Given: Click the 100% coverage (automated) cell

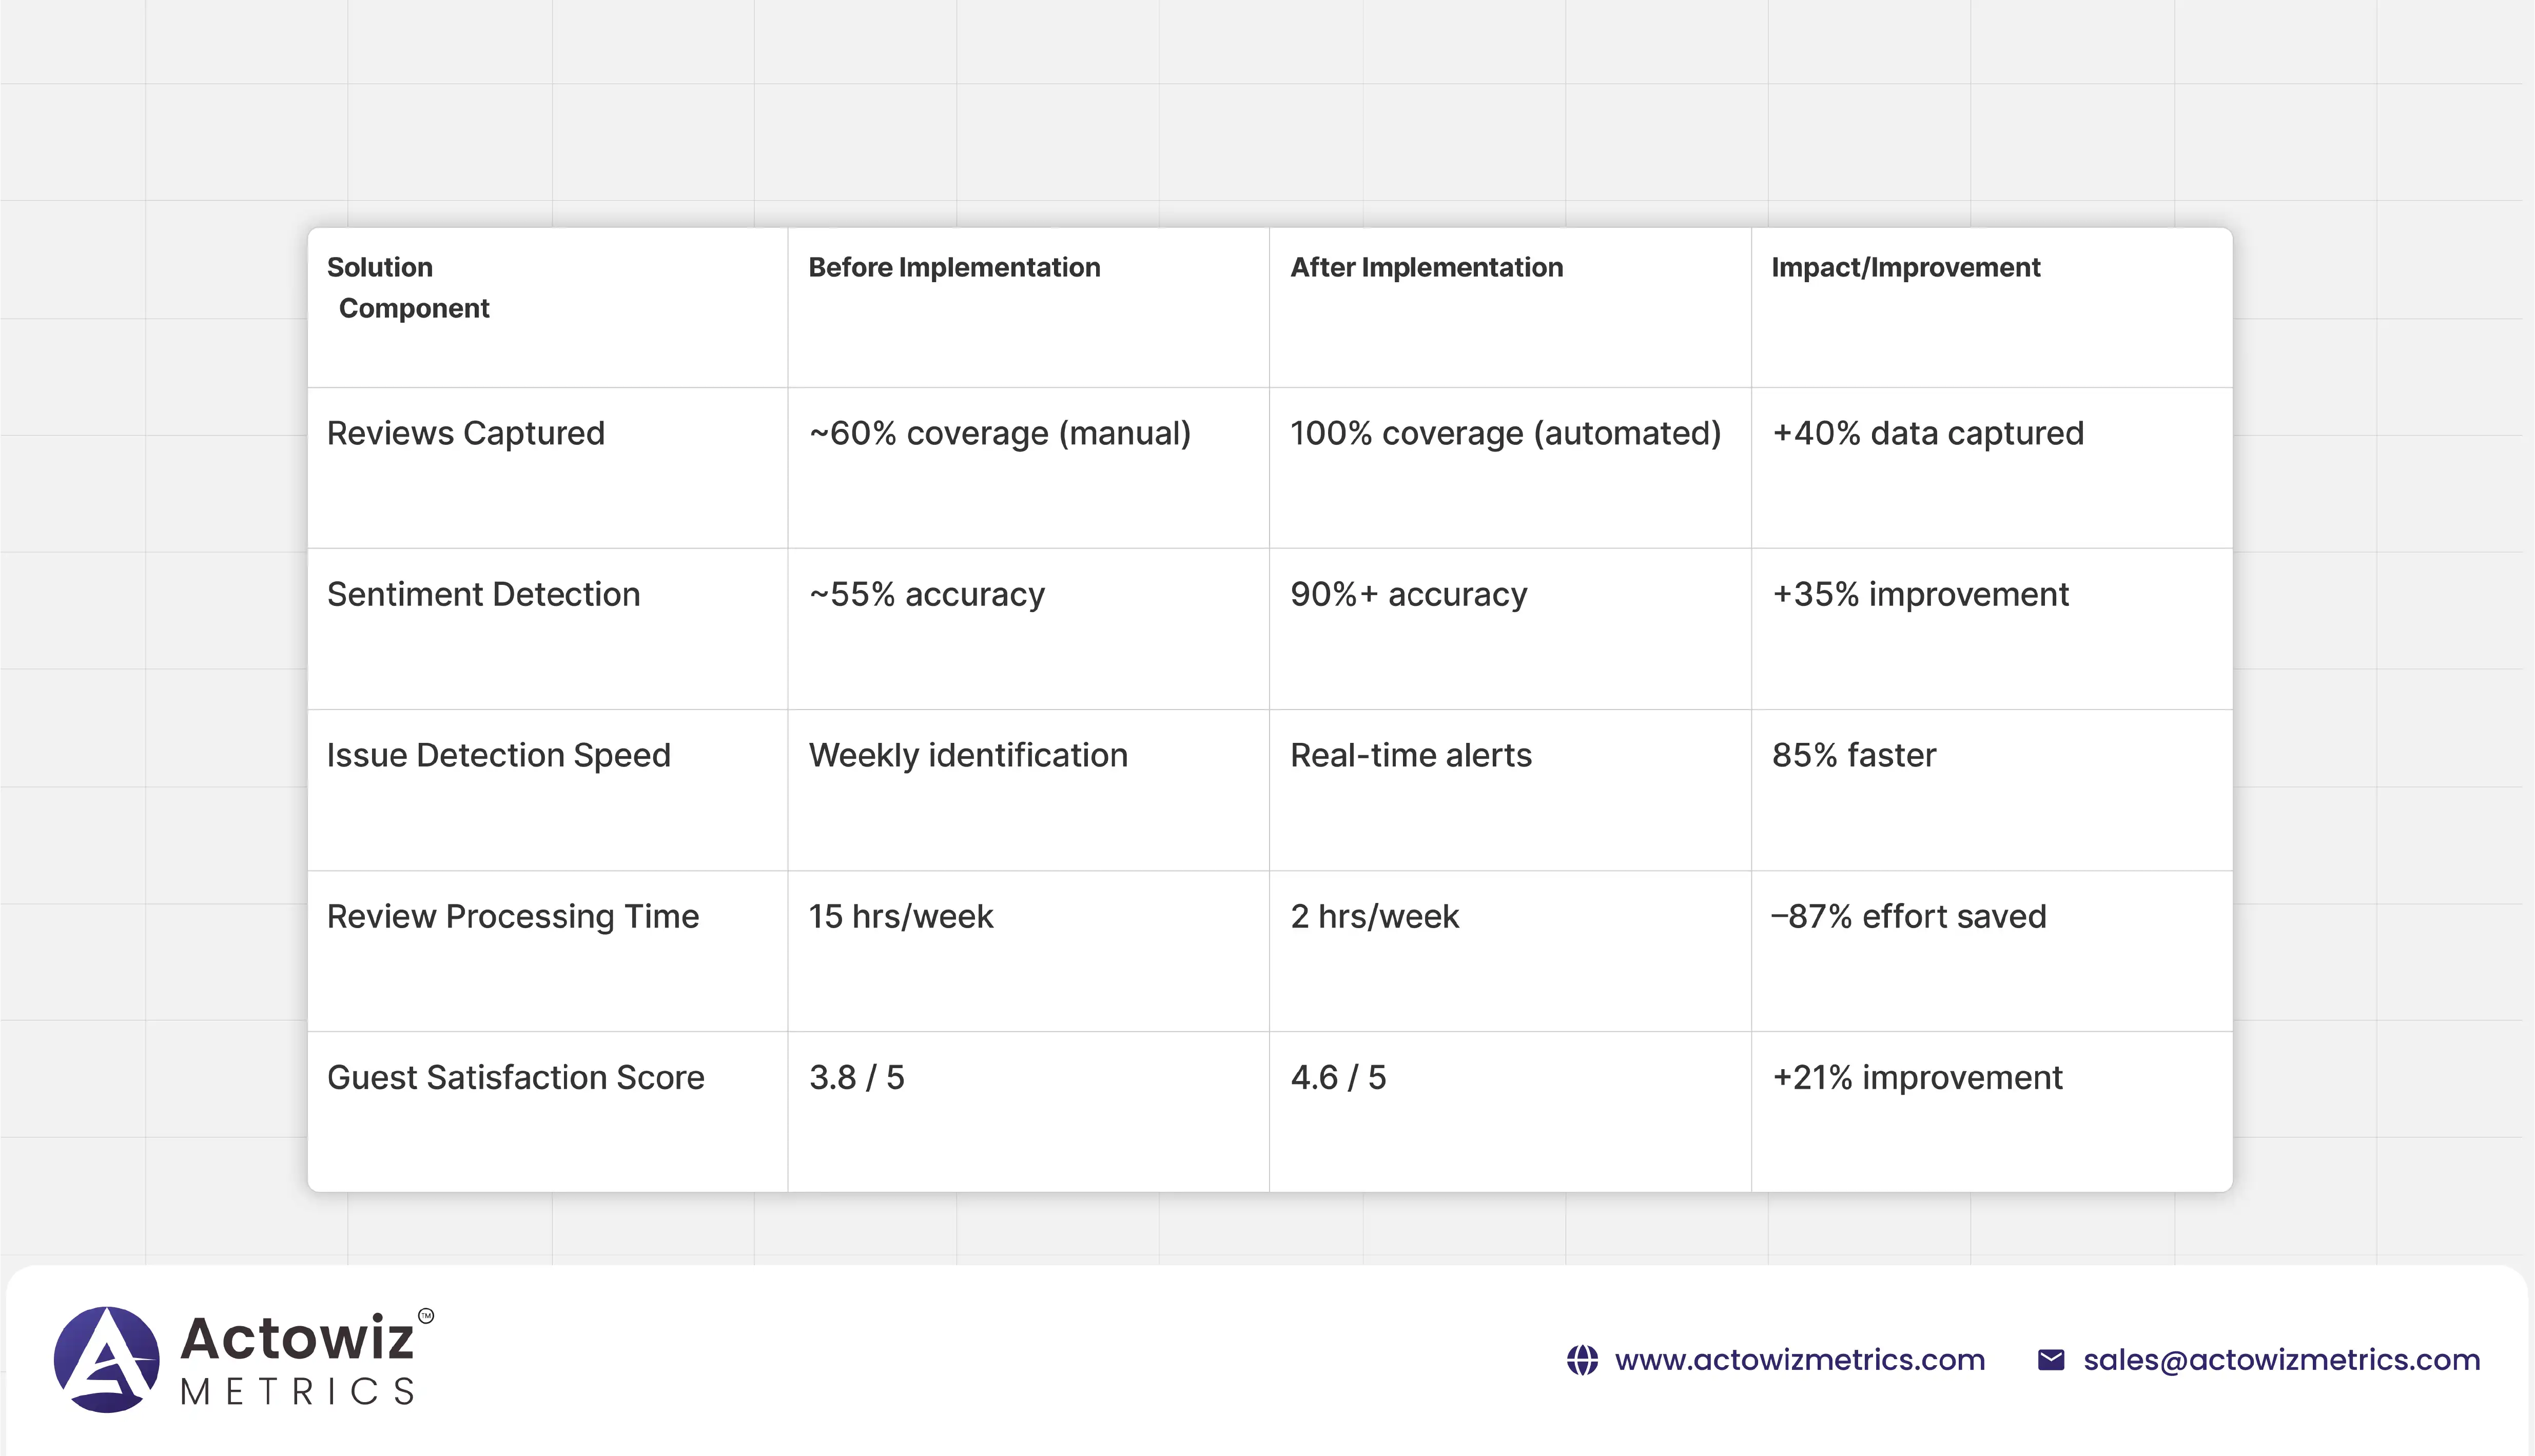Looking at the screenshot, I should 1505,433.
